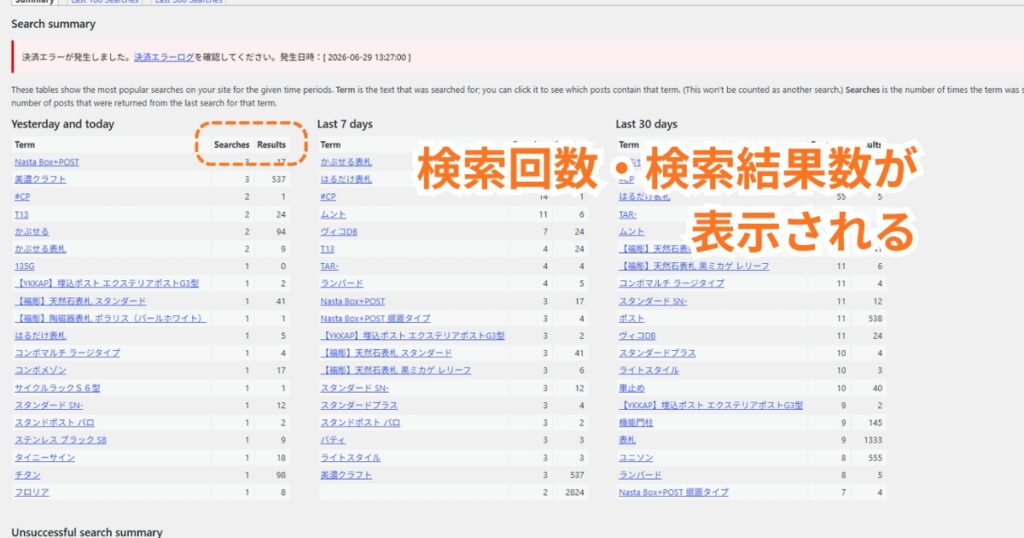Image resolution: width=1024 pixels, height=538 pixels.
Task: Open スタンダード SN- in Yesterday and today table
Action: point(49,405)
